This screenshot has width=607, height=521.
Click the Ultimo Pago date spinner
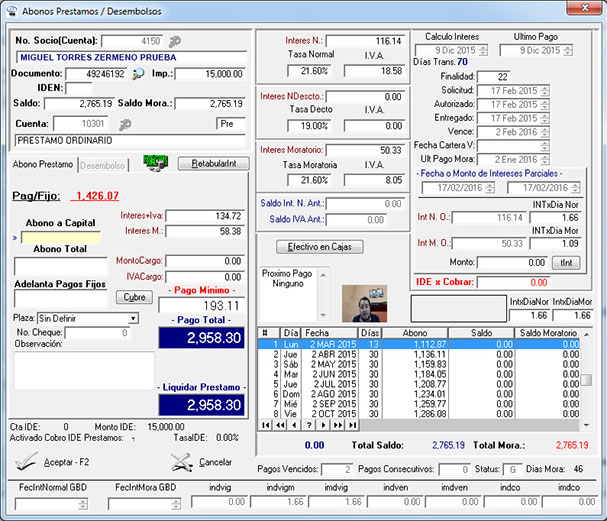point(566,50)
